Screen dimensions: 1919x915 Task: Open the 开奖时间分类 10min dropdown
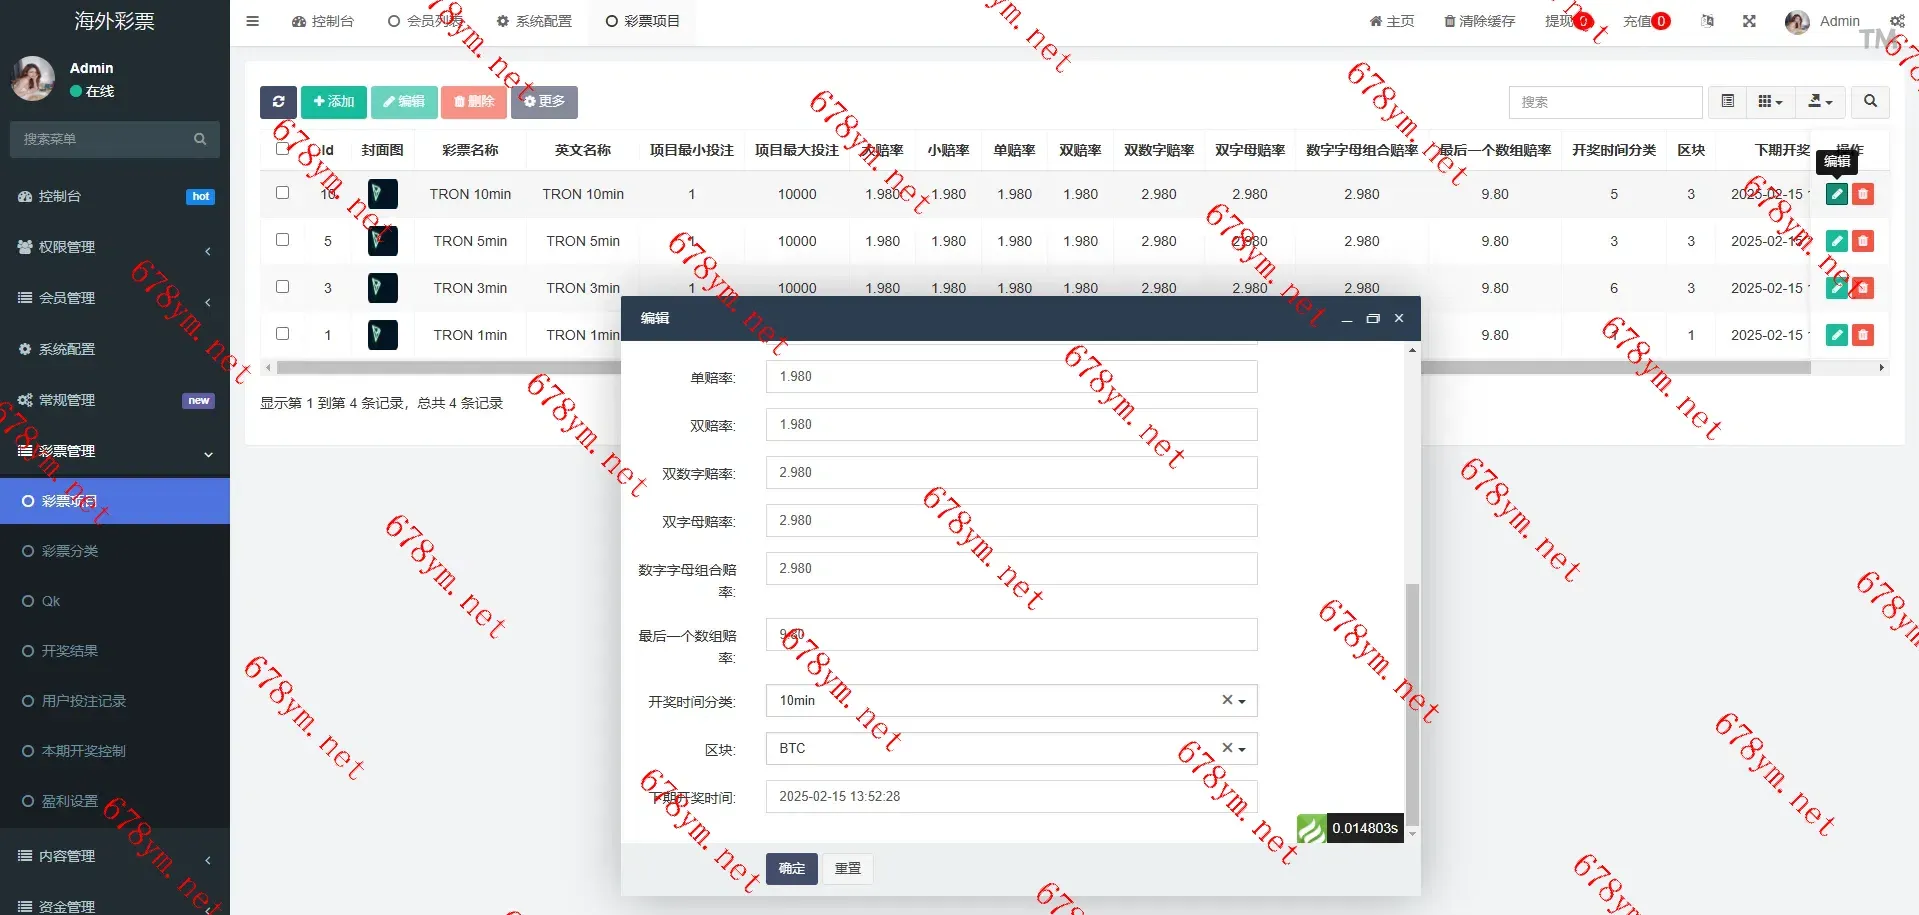1010,701
